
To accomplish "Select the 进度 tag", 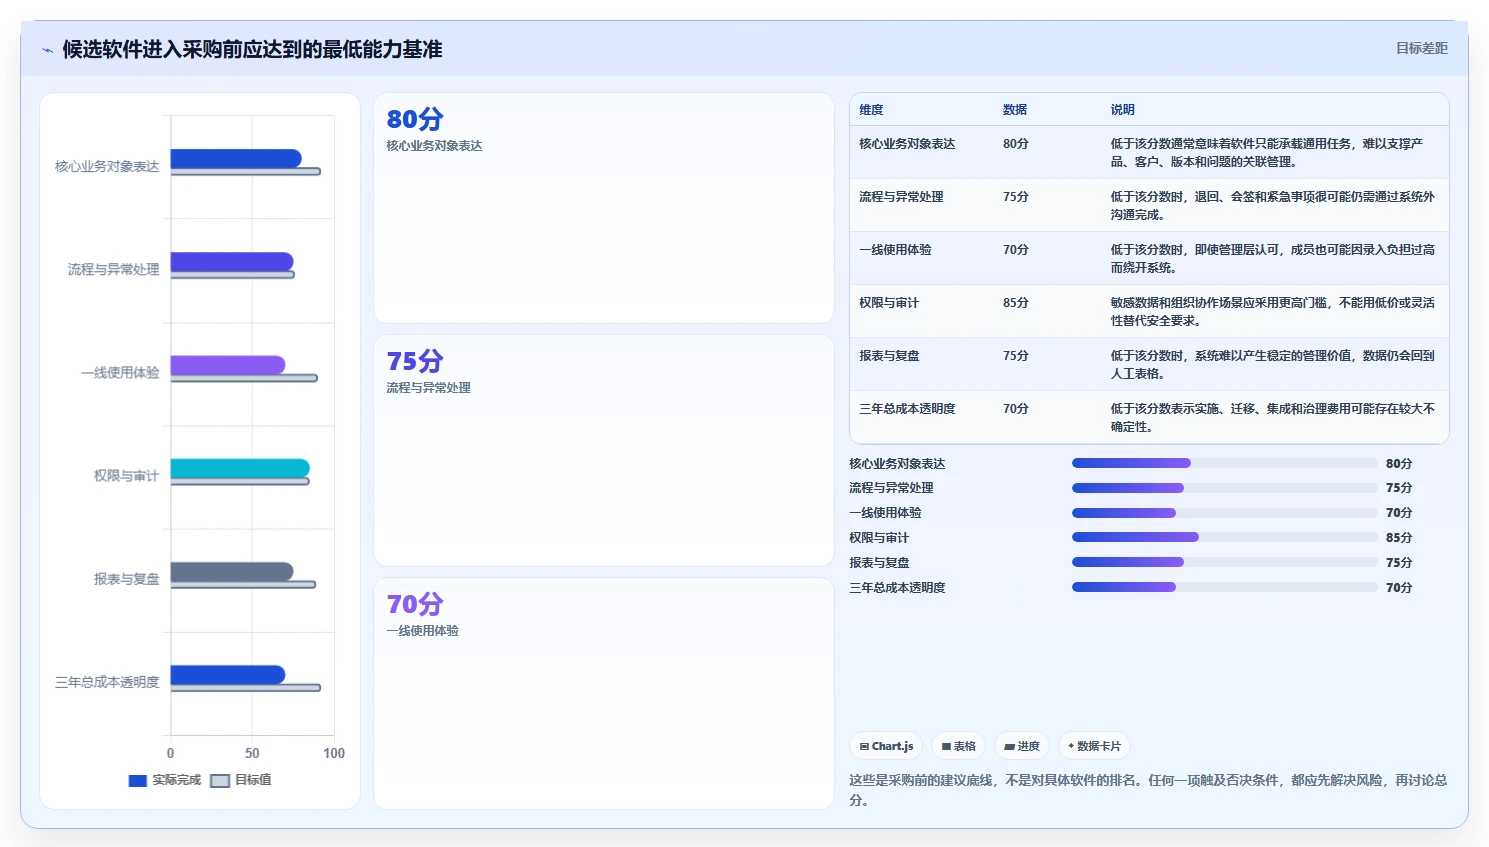I will (1022, 746).
